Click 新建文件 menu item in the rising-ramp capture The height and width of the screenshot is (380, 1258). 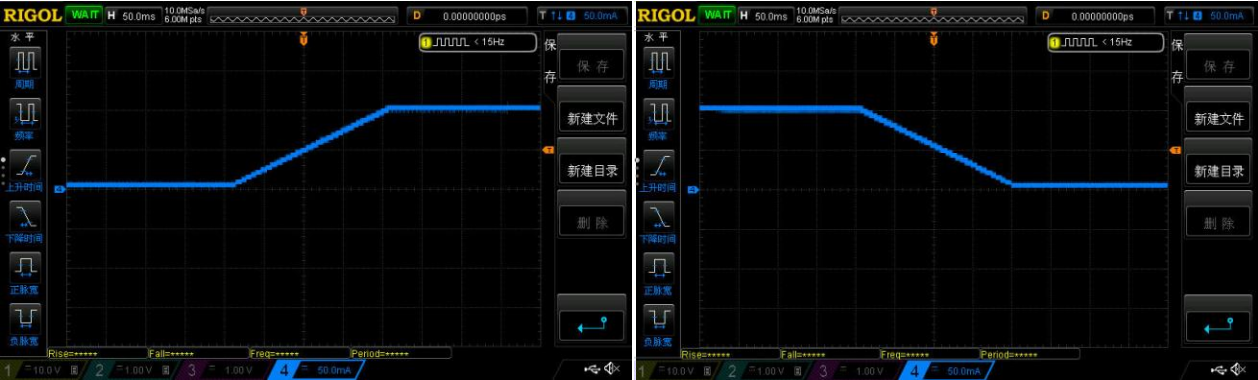pyautogui.click(x=592, y=118)
